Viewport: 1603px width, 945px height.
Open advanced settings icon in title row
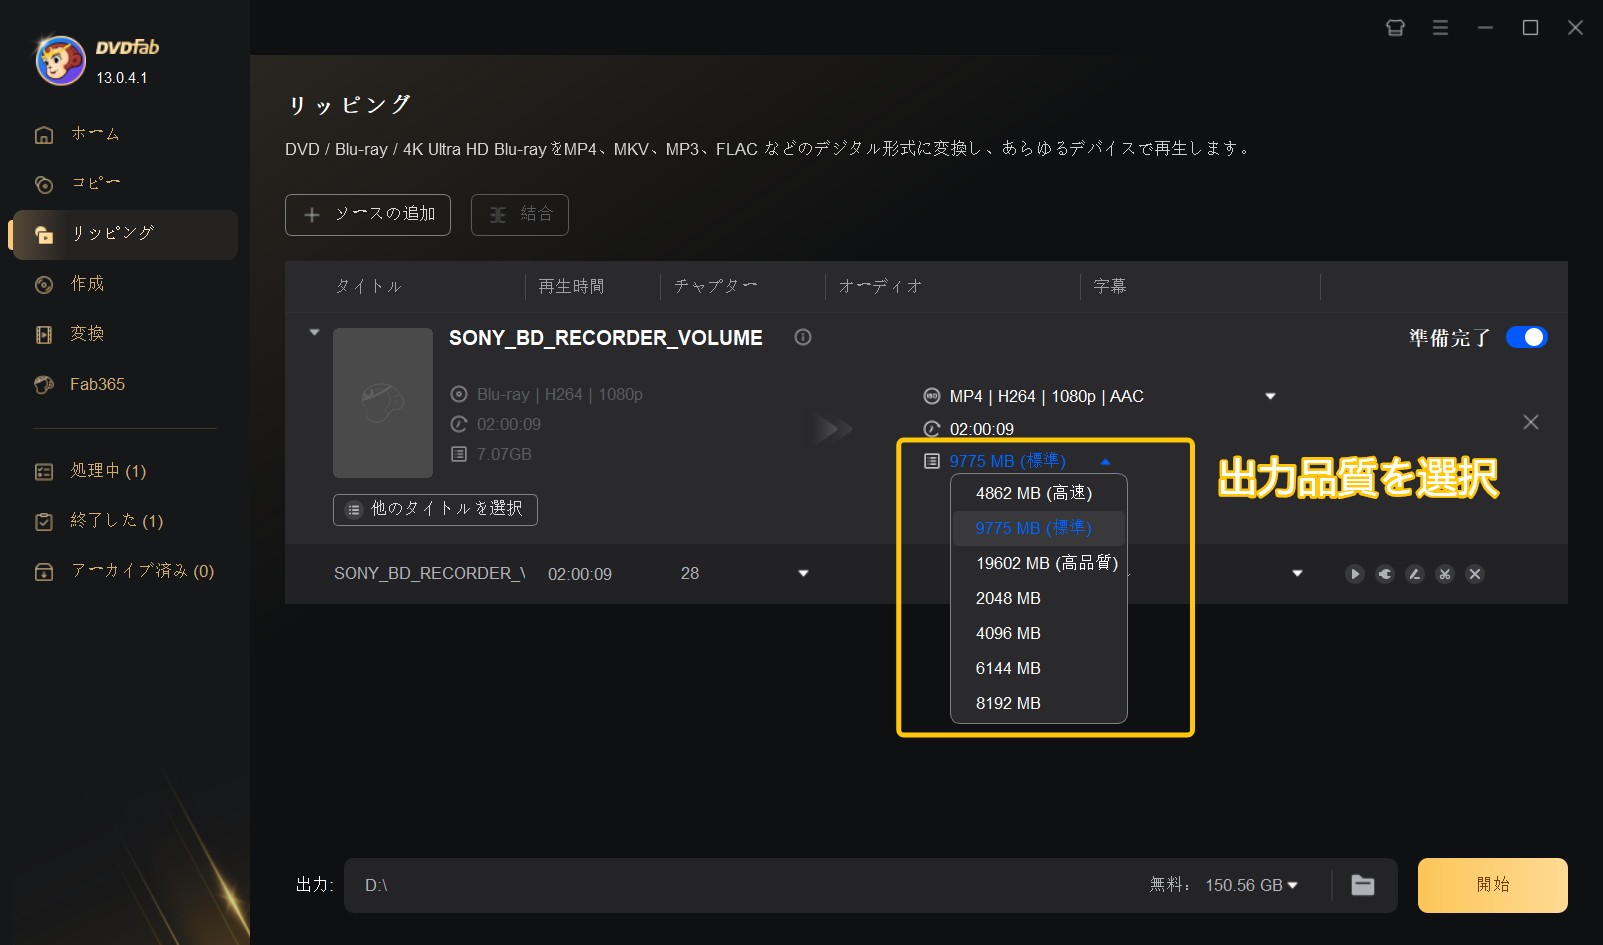pyautogui.click(x=1385, y=574)
